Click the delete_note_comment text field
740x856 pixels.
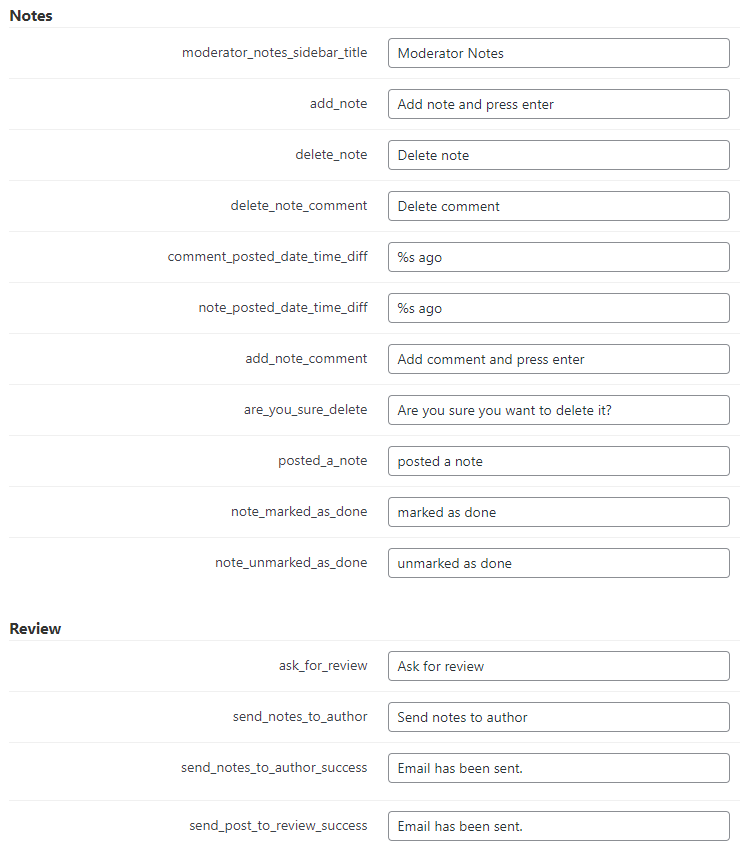559,206
